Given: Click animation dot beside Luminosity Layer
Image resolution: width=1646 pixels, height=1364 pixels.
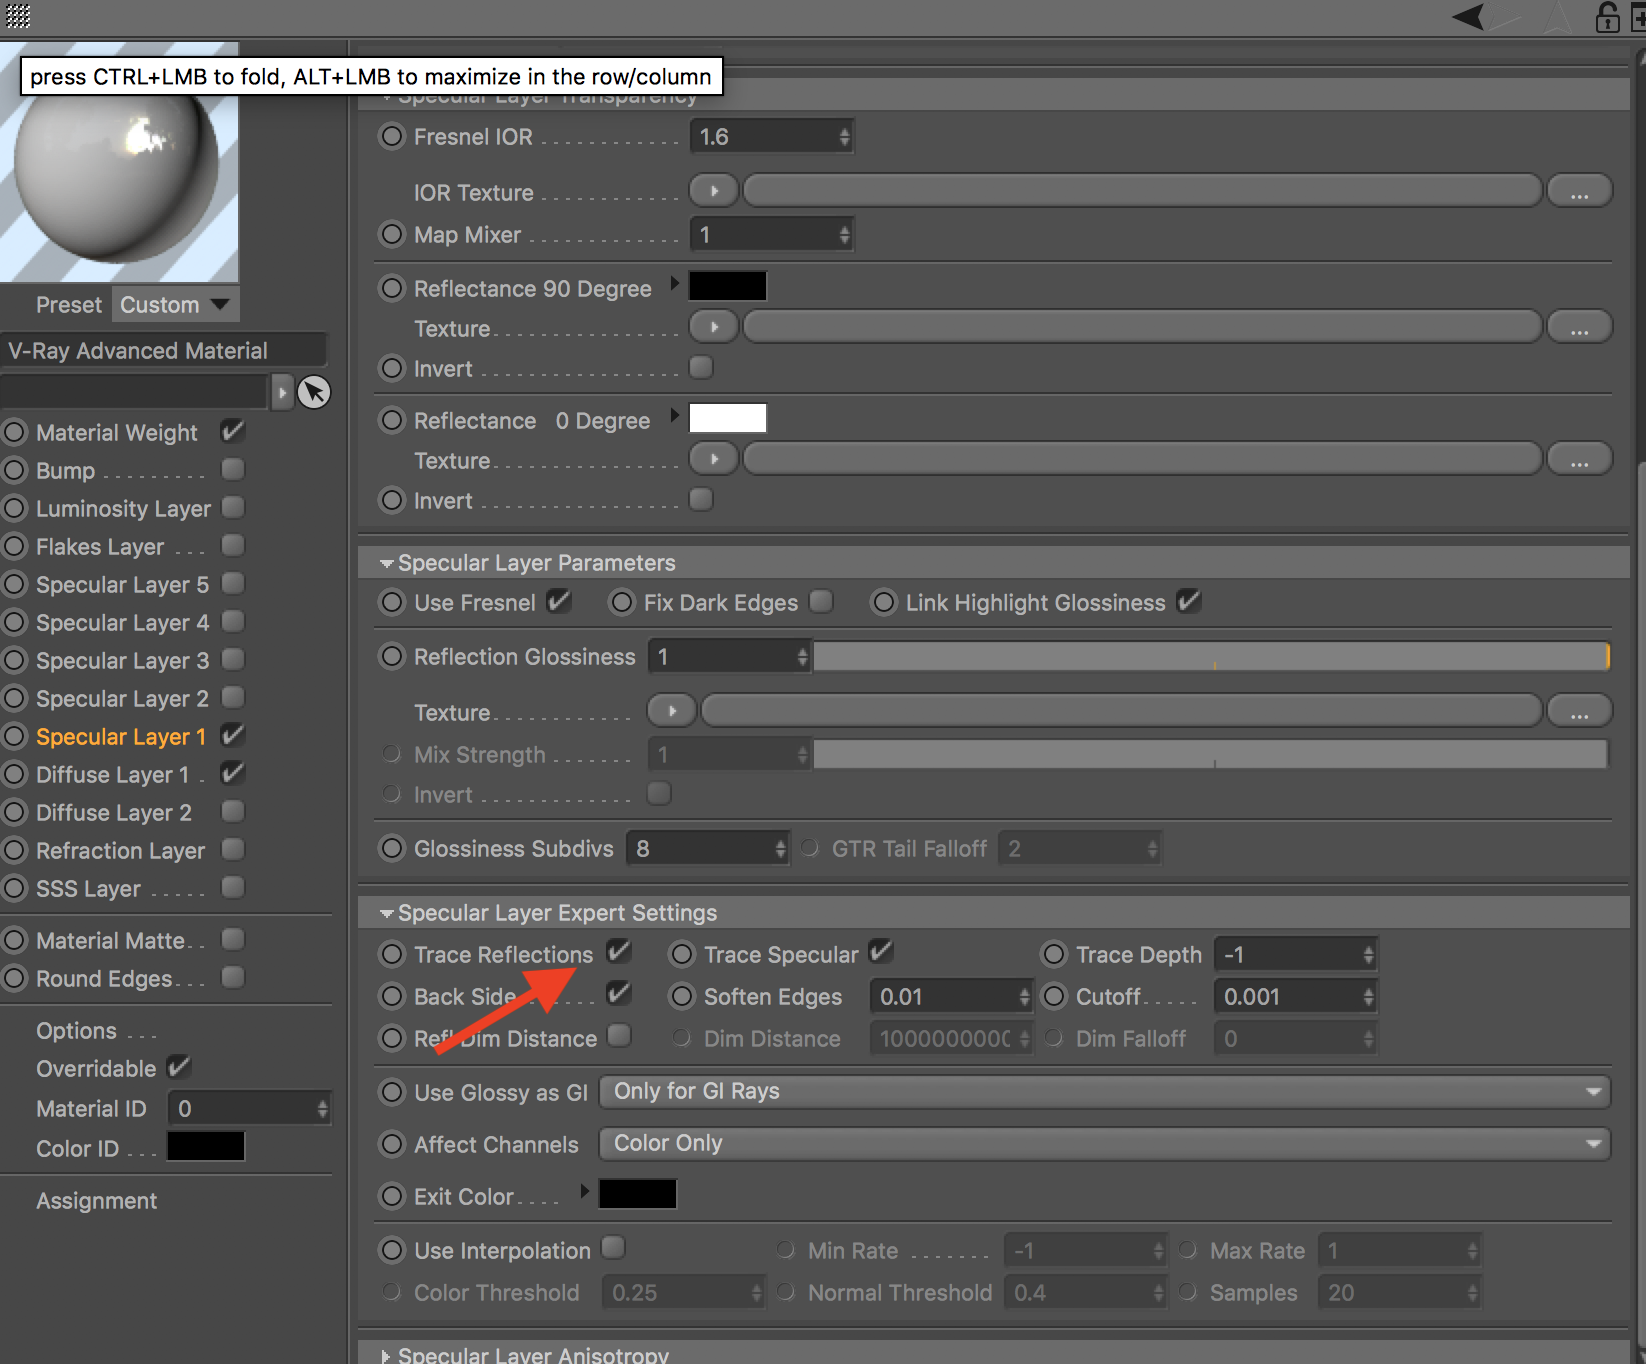Looking at the screenshot, I should pos(14,508).
